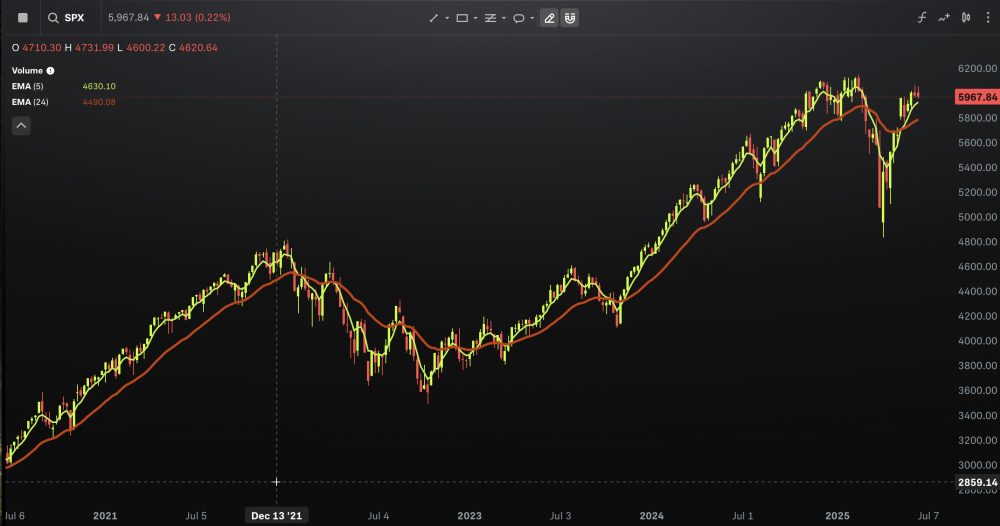Click the 2023 label on time axis

469,516
